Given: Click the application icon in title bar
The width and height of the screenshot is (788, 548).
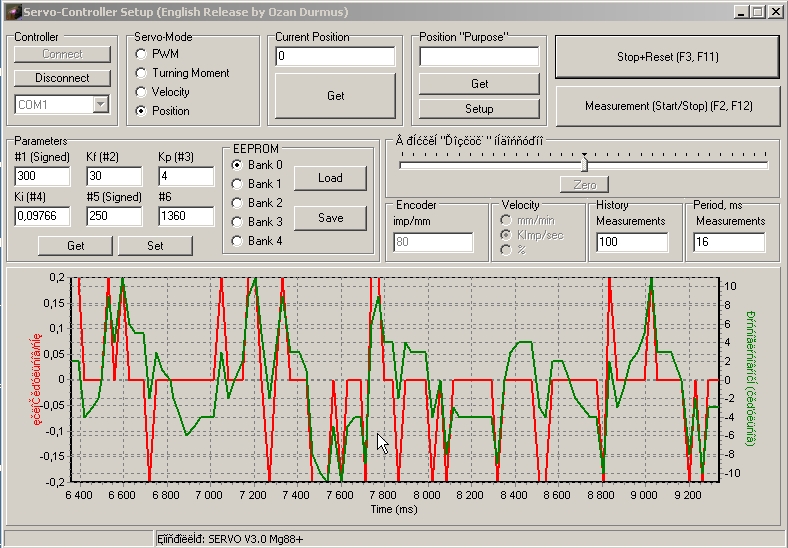Looking at the screenshot, I should 11,11.
